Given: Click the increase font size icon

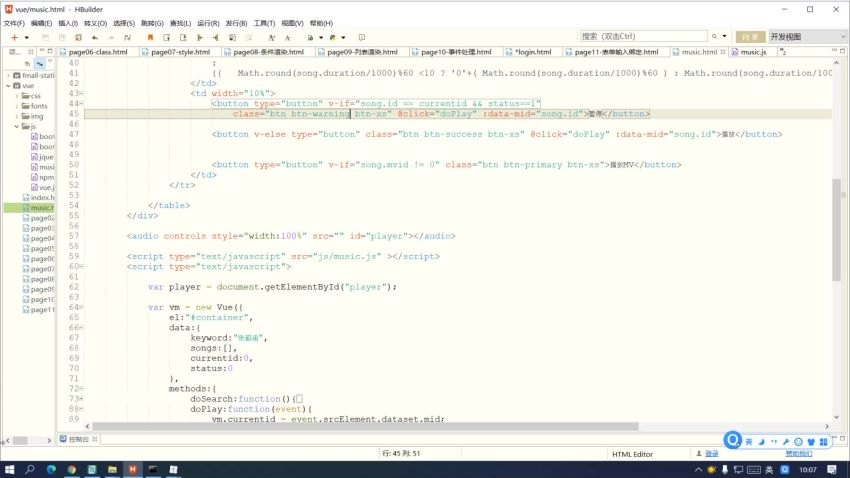Looking at the screenshot, I should coord(271,37).
